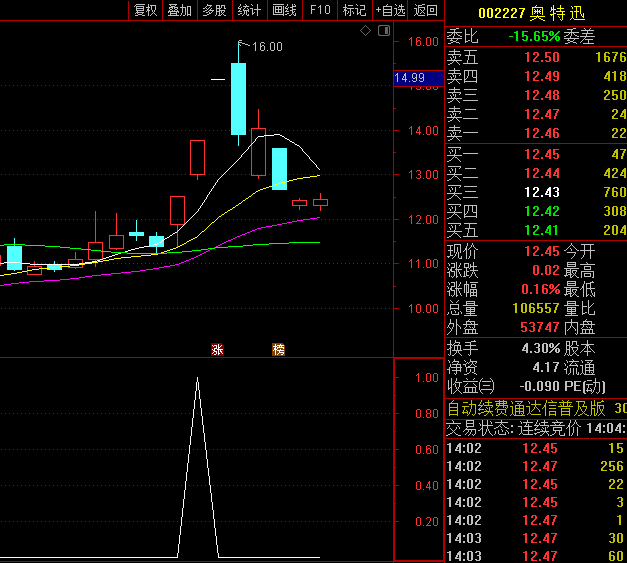
Task: Click the 002227 奥特迅 stock title
Action: click(x=532, y=13)
